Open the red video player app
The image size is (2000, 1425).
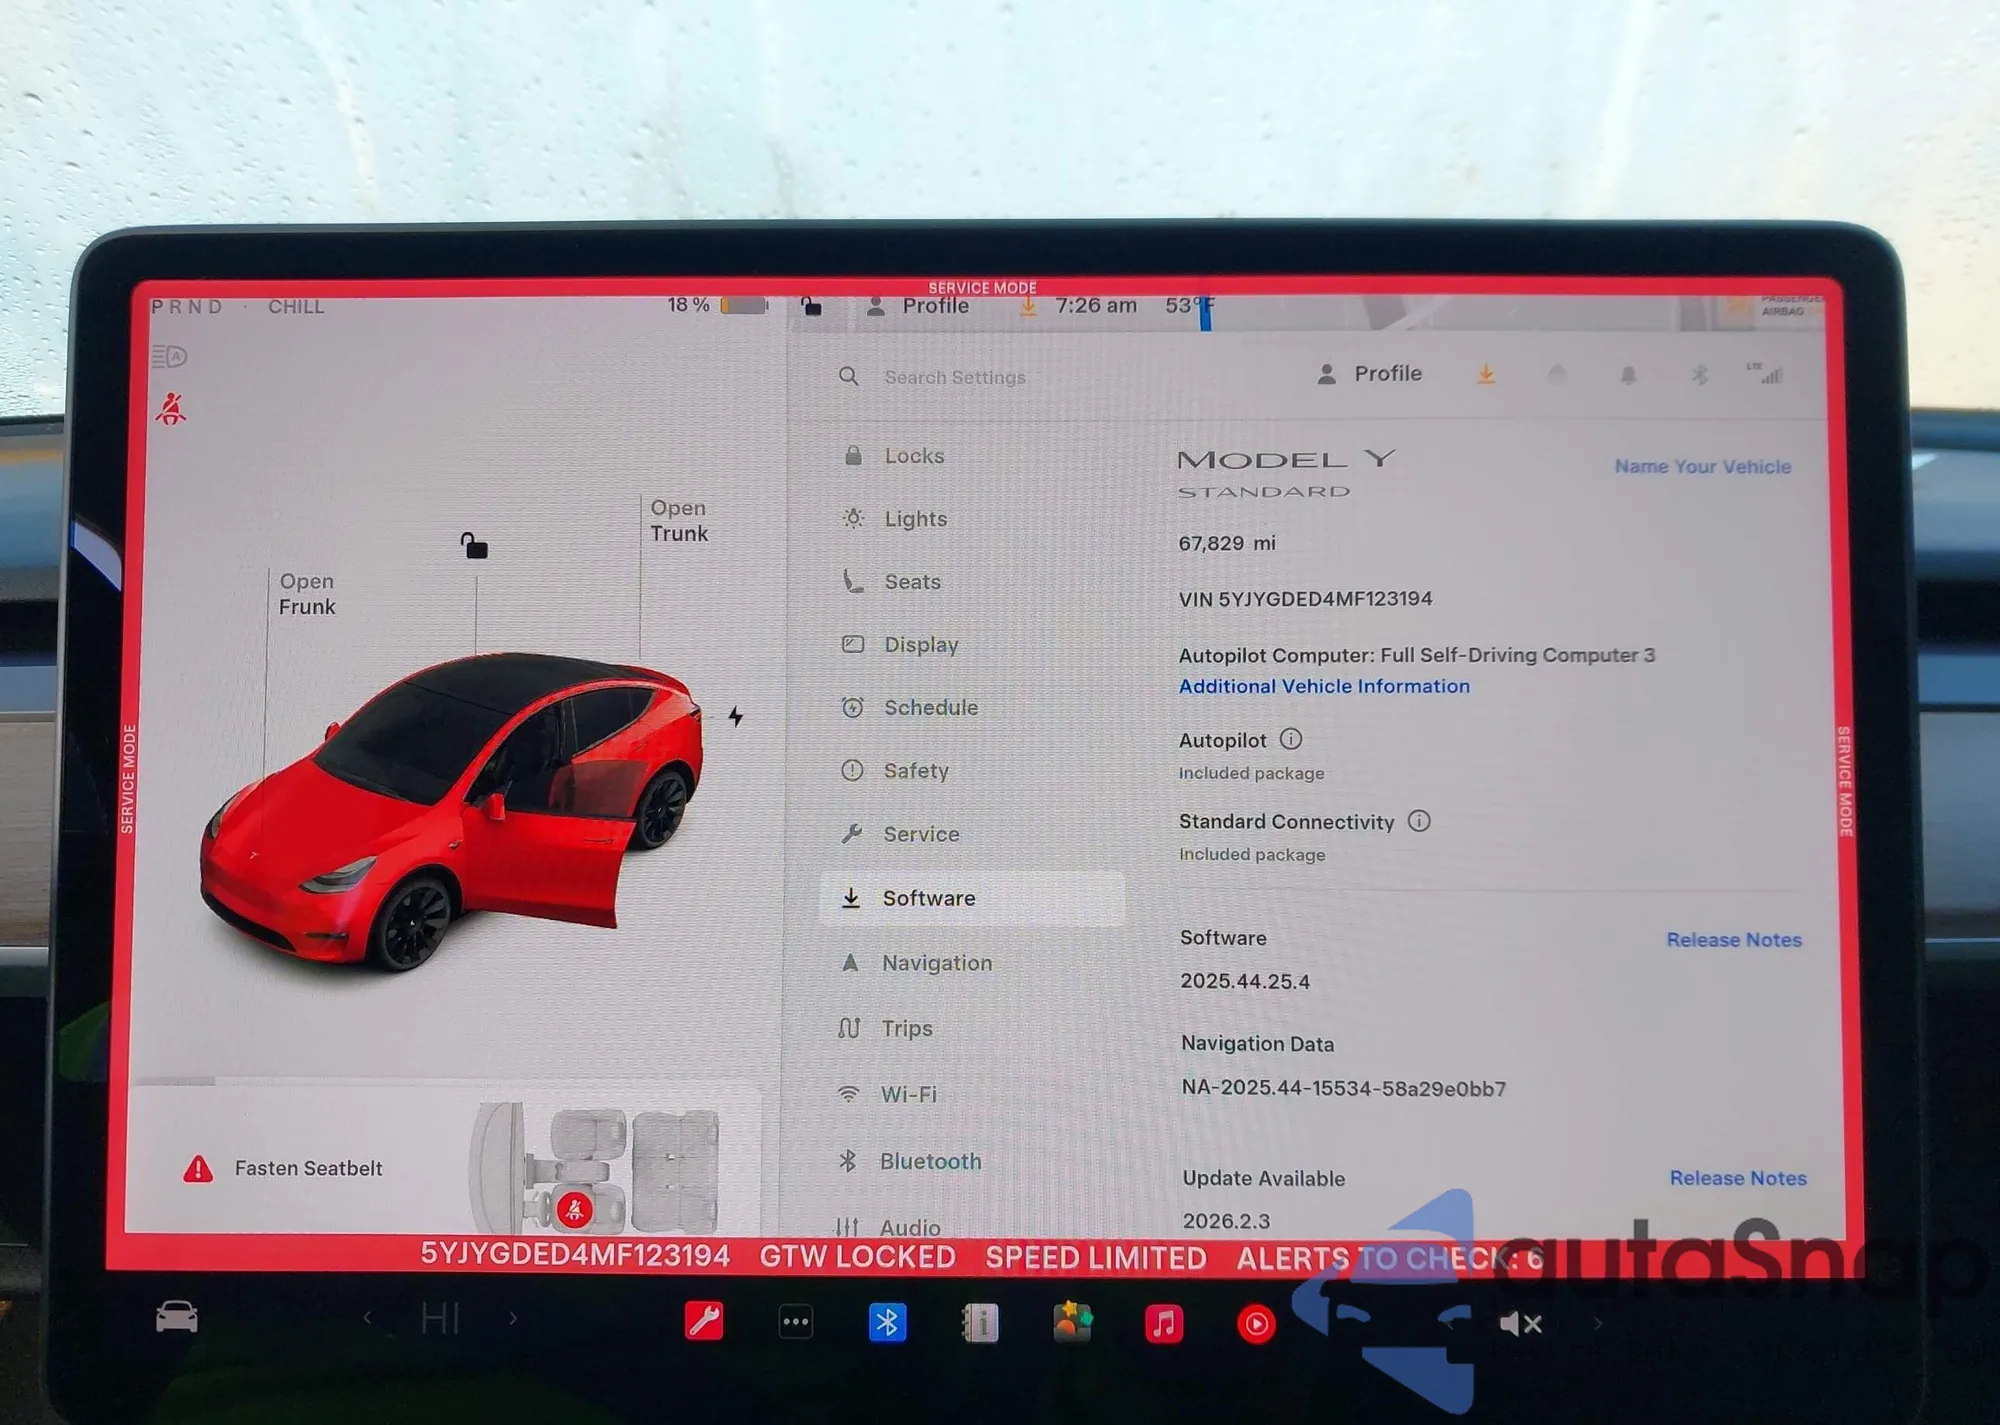tap(1256, 1324)
